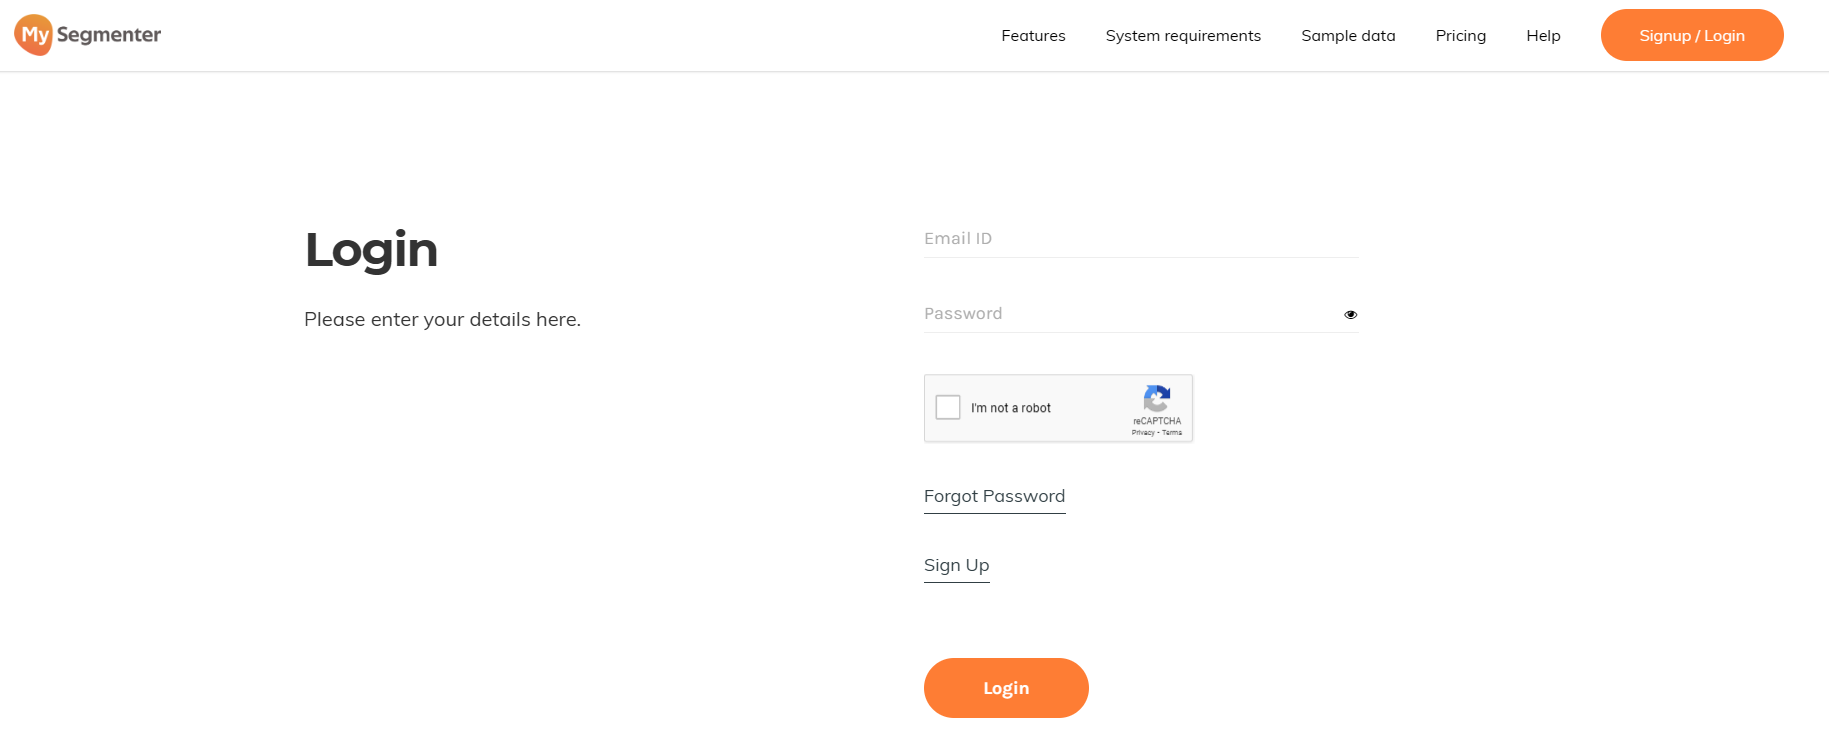
Task: View the Pricing page
Action: 1460,35
